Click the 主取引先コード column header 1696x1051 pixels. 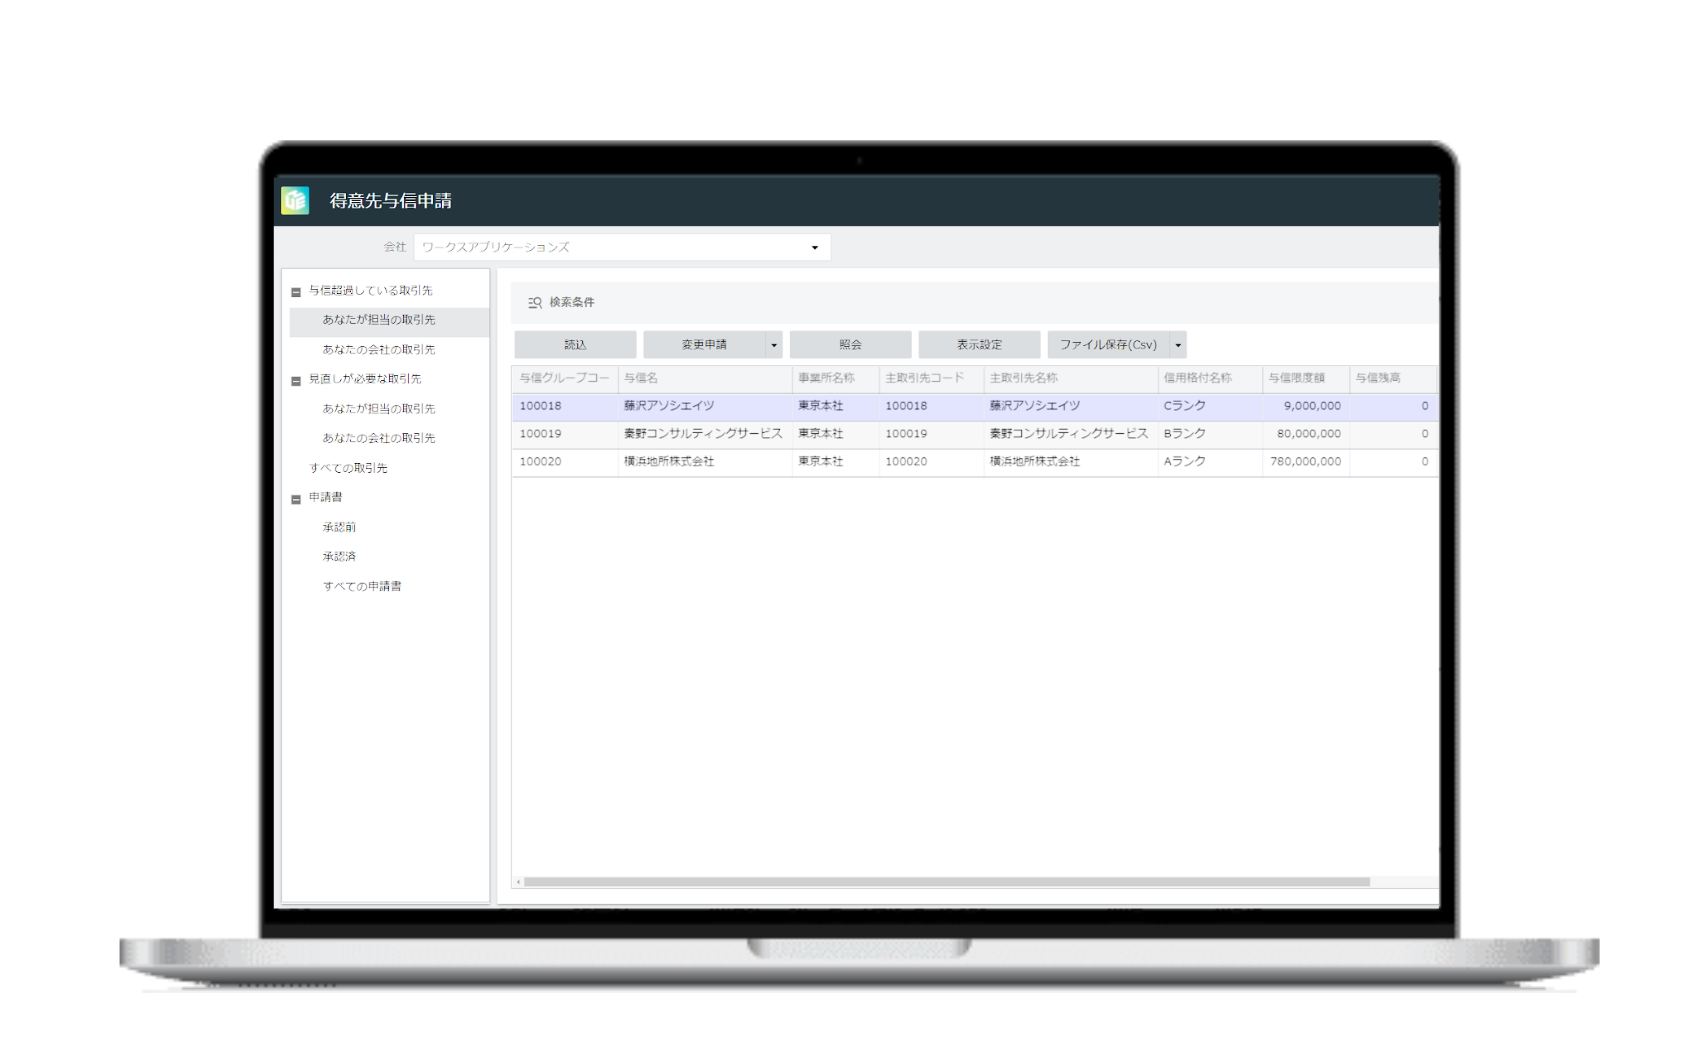(931, 378)
